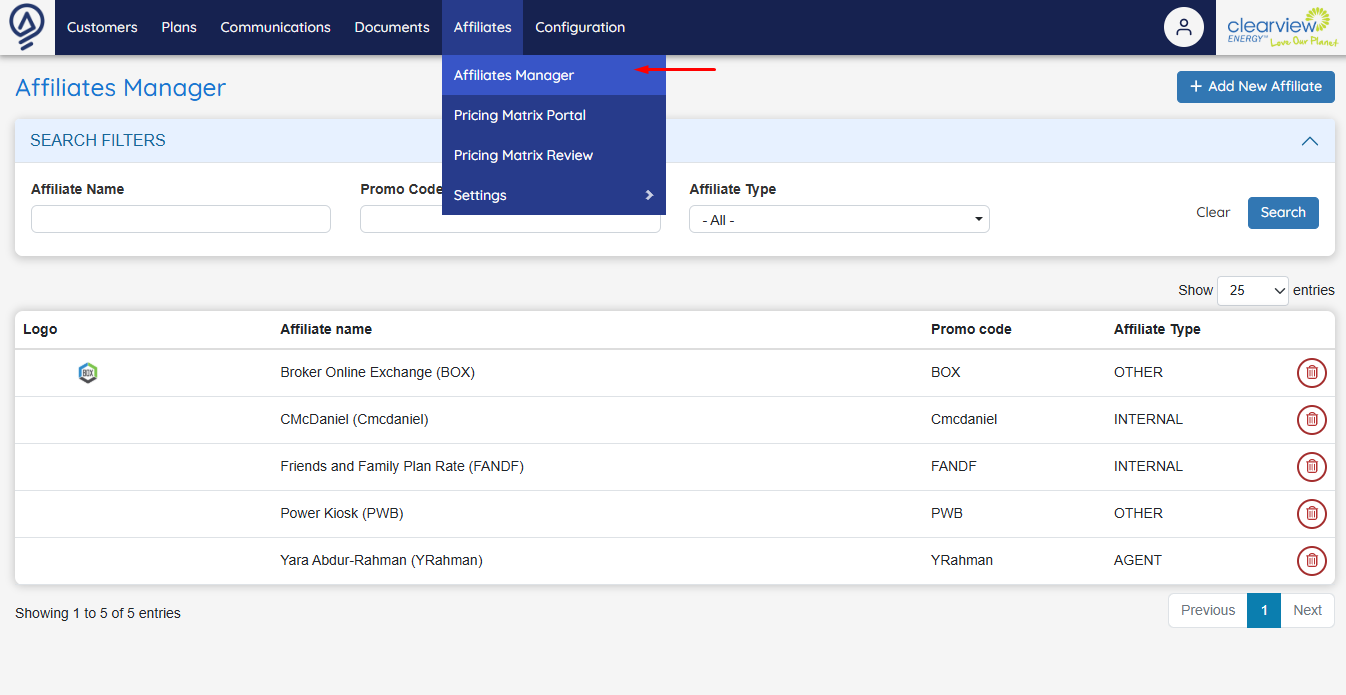Click the Clearview Energy logo
Image resolution: width=1346 pixels, height=695 pixels.
[1280, 27]
